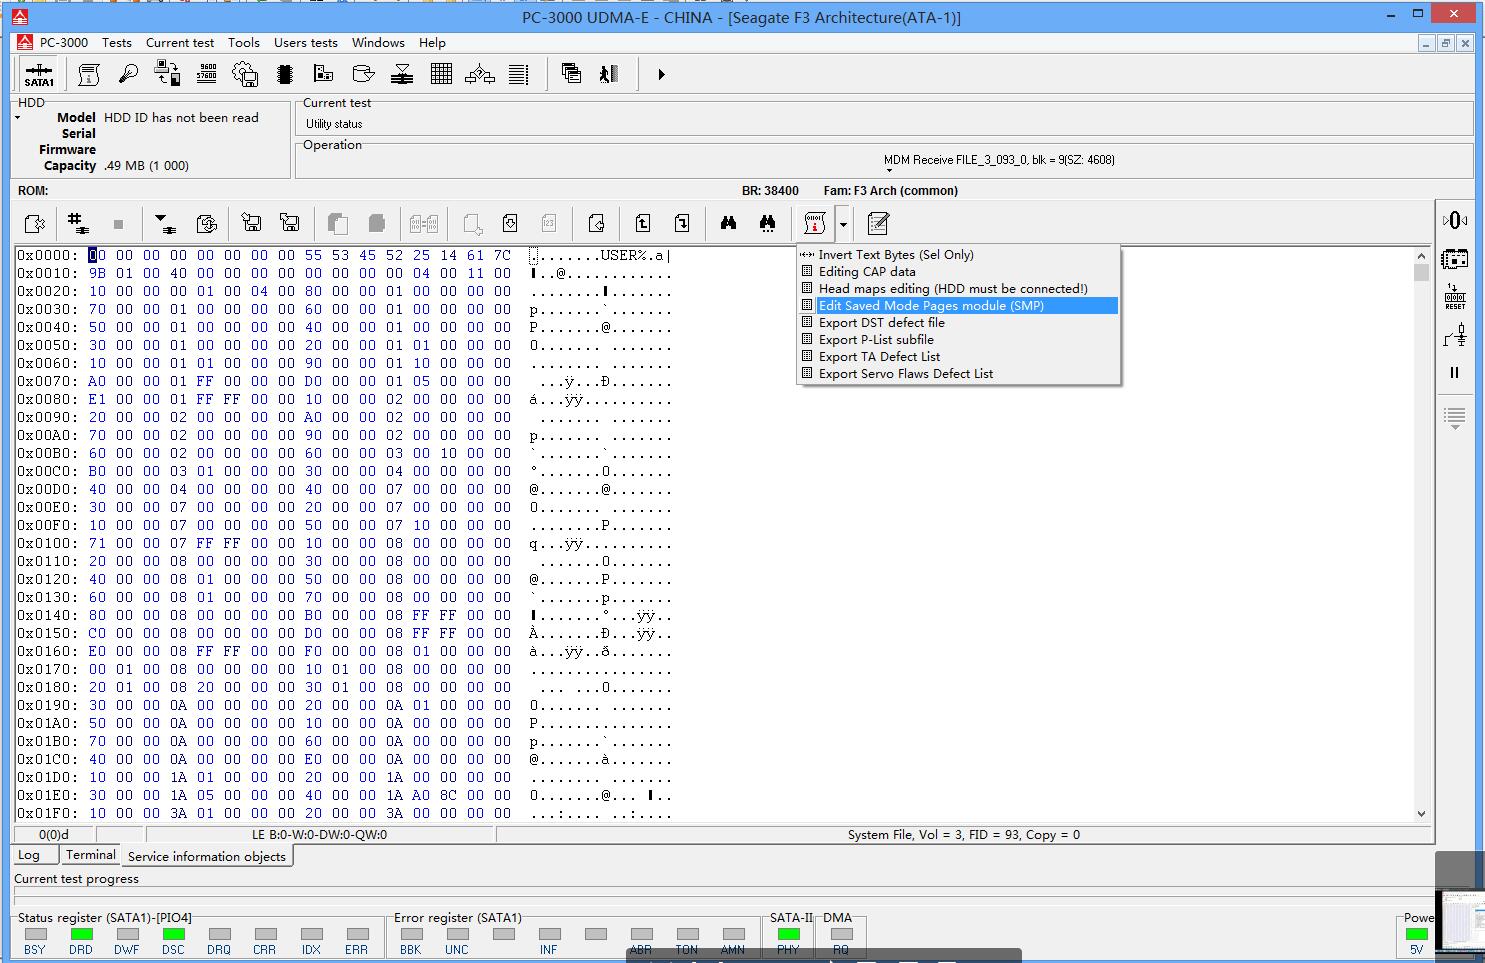Image resolution: width=1485 pixels, height=963 pixels.
Task: Open dropdown arrow beside the script tools icon
Action: click(x=843, y=224)
